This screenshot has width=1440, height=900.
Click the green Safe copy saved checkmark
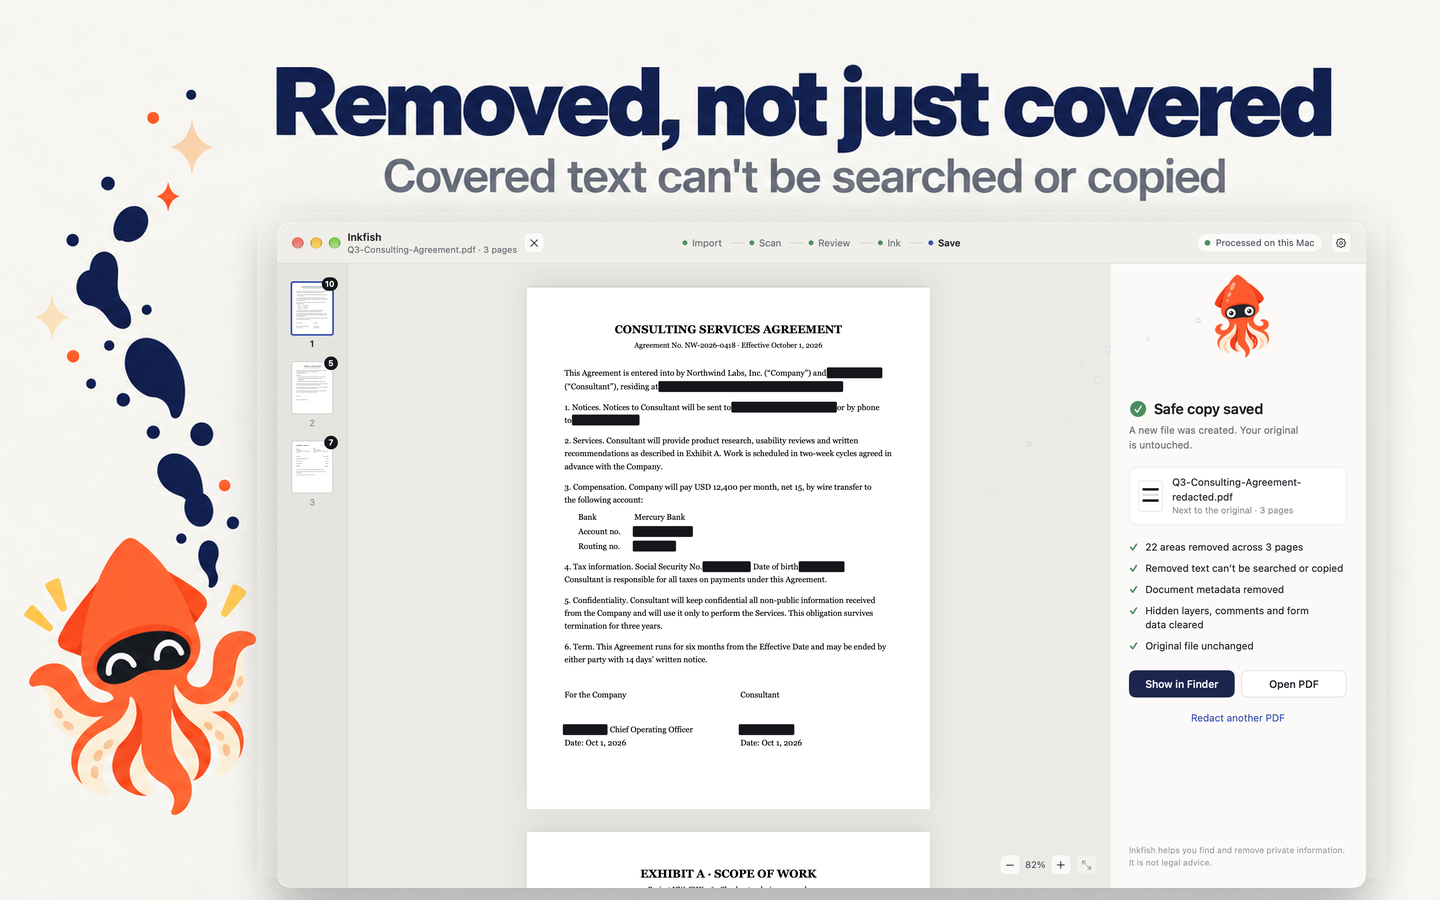[x=1138, y=409]
